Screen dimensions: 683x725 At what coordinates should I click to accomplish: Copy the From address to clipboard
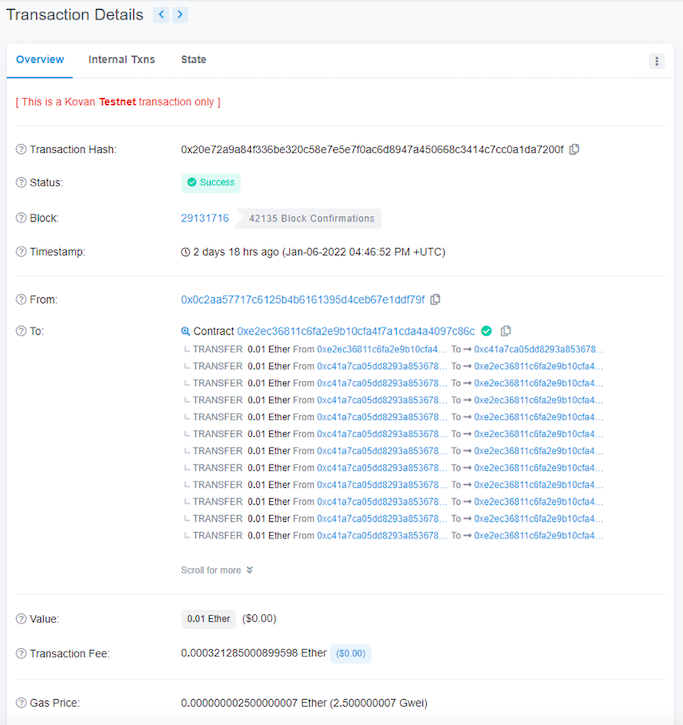point(435,299)
